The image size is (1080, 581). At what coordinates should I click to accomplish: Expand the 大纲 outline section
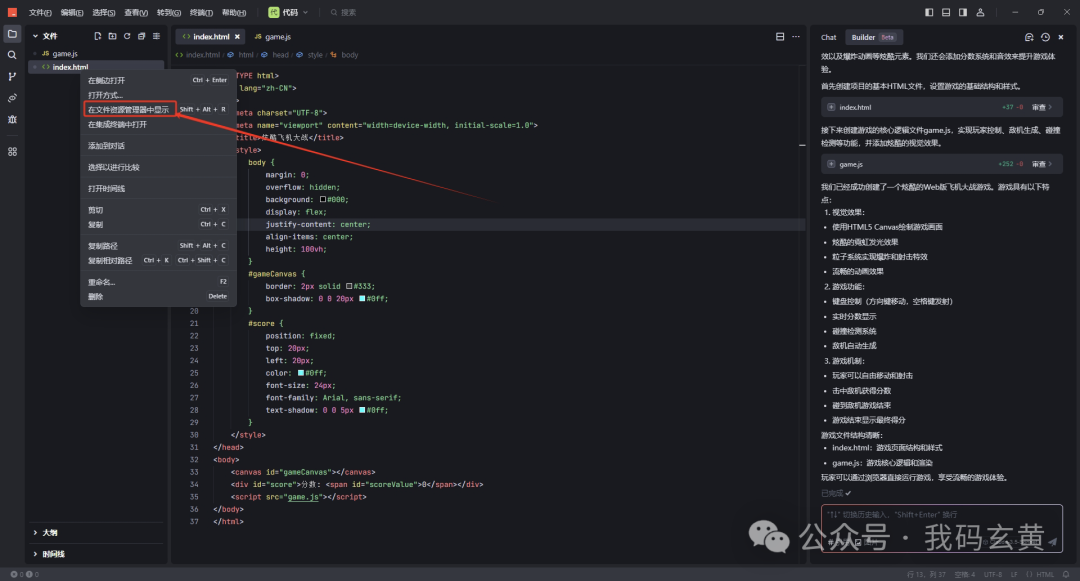(45, 532)
